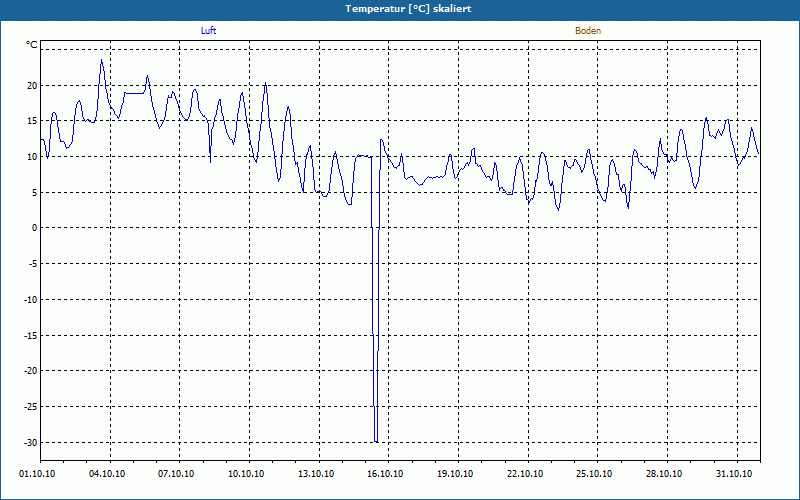Click the -30 value on the temperature axis
This screenshot has width=800, height=500.
click(31, 442)
